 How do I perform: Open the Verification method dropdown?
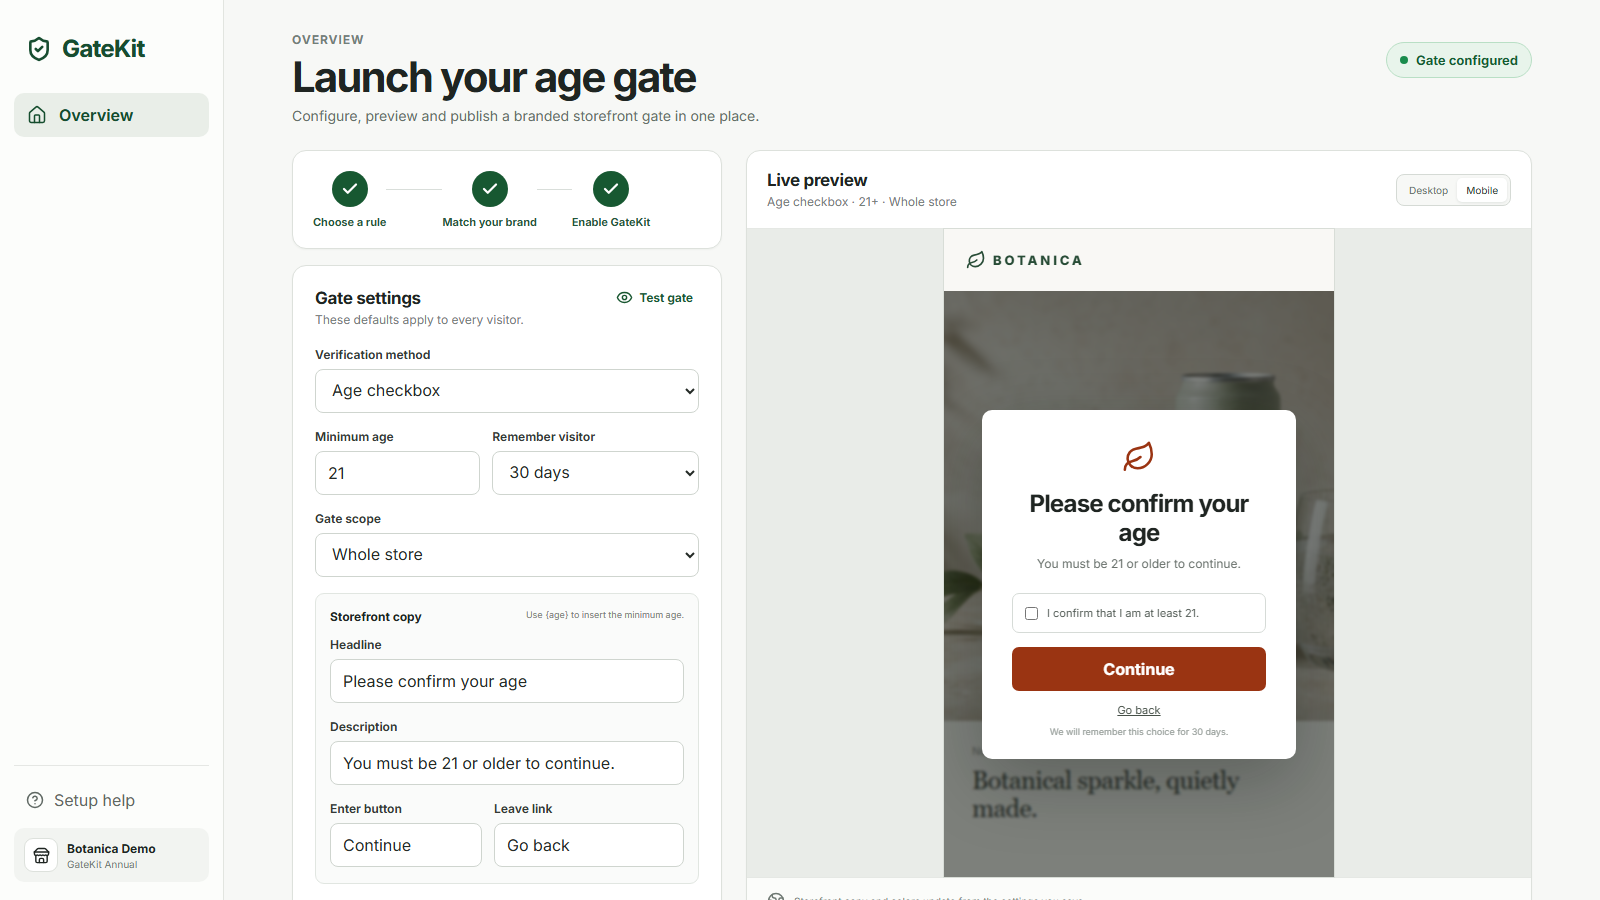point(507,391)
